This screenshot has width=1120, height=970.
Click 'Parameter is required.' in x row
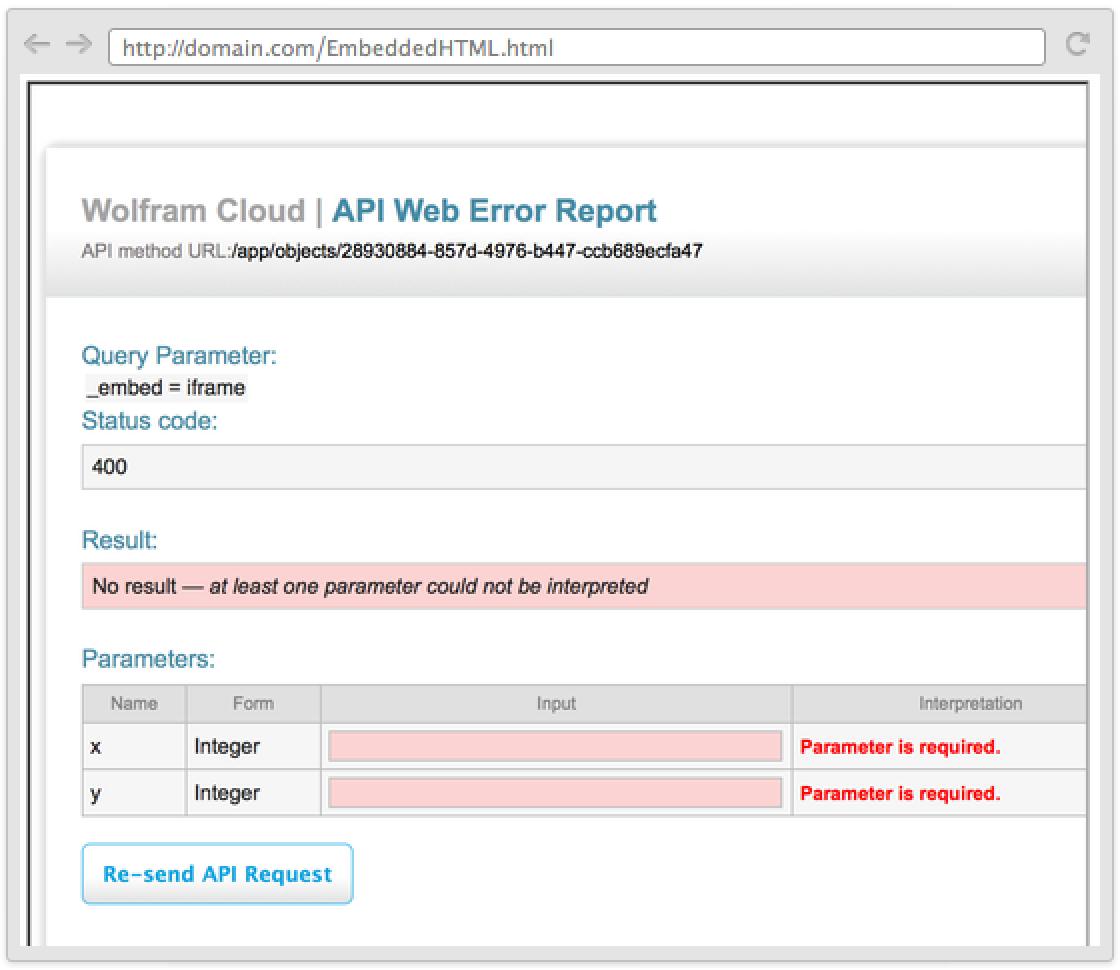point(900,747)
